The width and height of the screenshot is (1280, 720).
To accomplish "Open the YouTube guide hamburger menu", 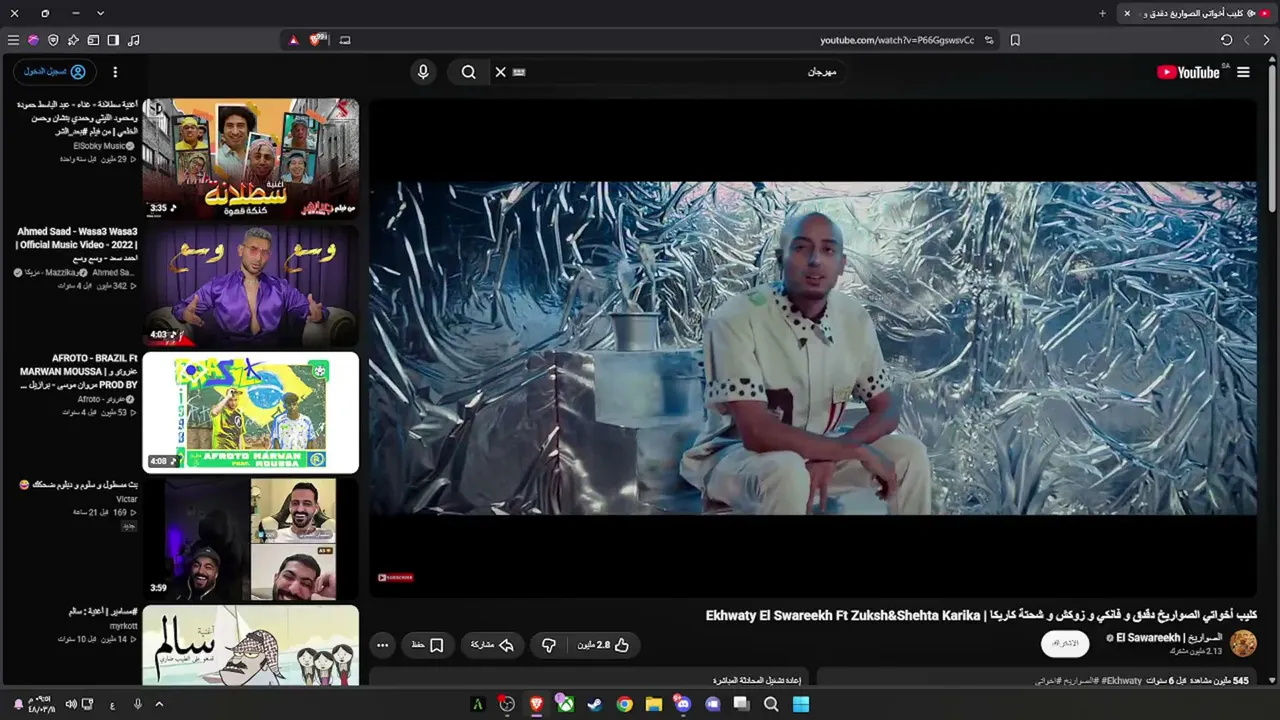I will click(x=1243, y=72).
